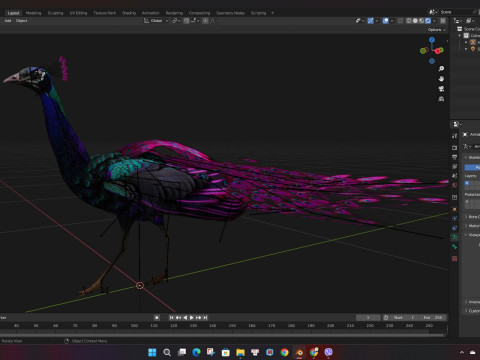
Task: Switch to Geometry Nodes workspace
Action: click(230, 13)
